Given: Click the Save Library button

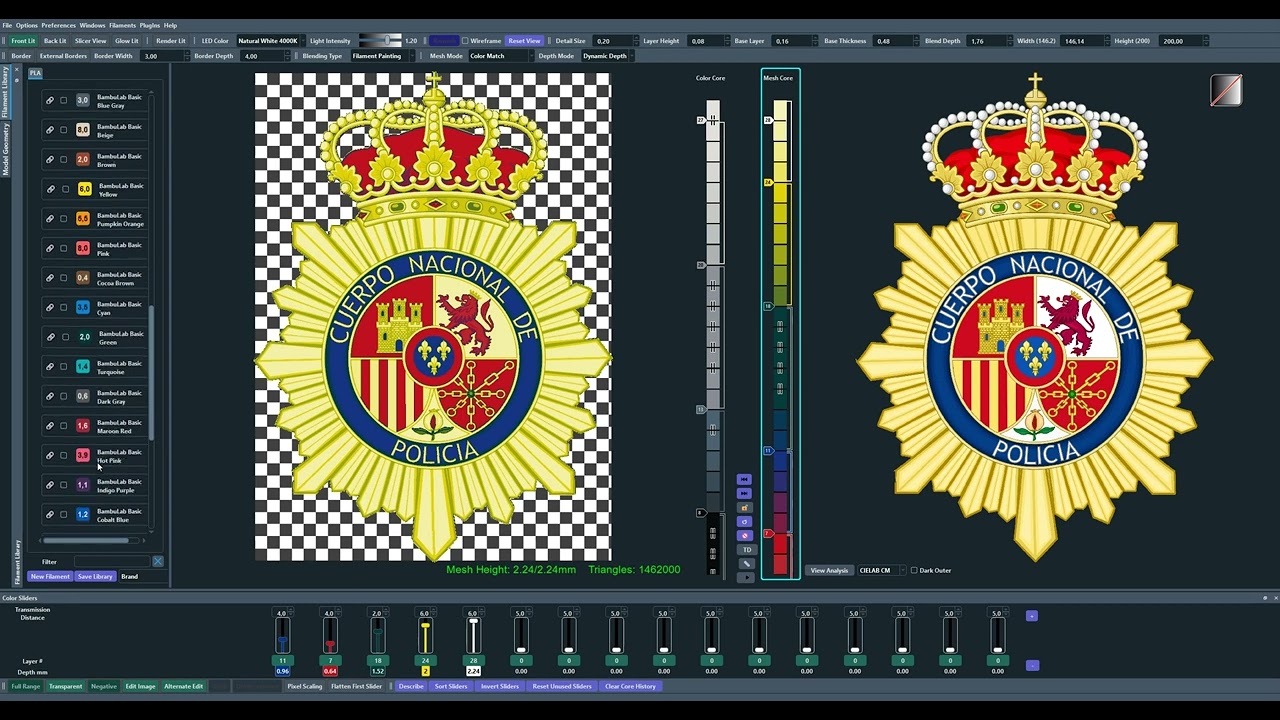Looking at the screenshot, I should tap(95, 577).
